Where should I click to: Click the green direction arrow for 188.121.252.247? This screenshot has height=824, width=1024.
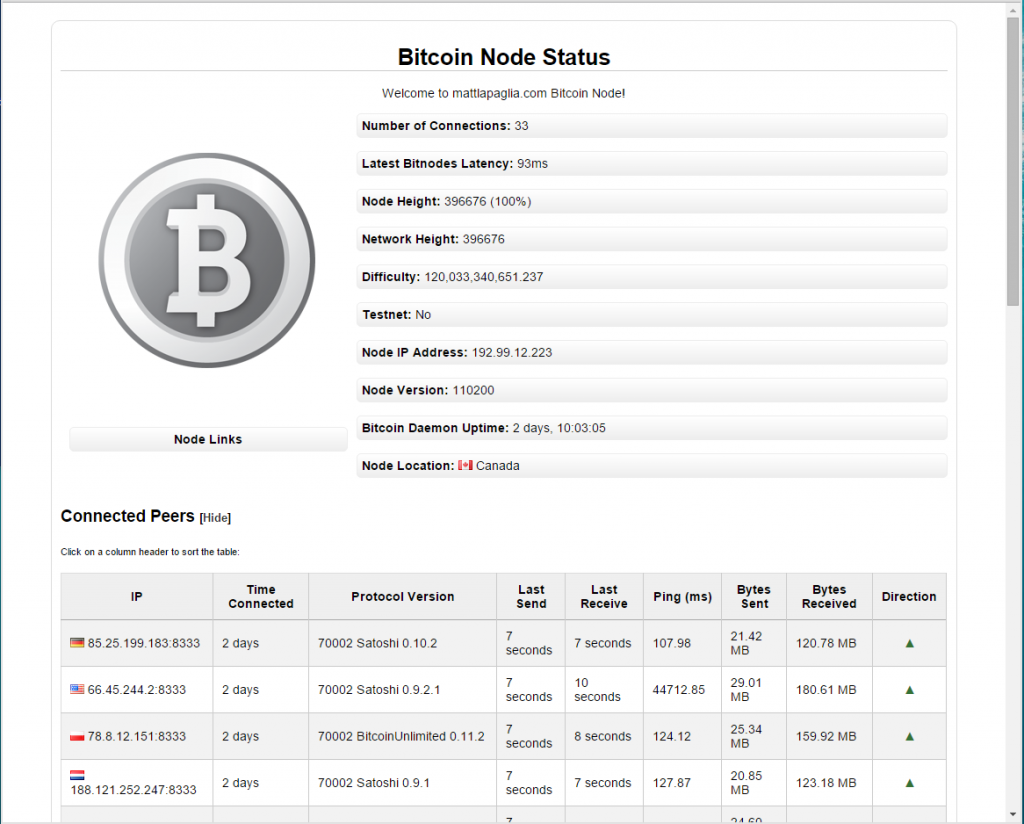pos(909,783)
